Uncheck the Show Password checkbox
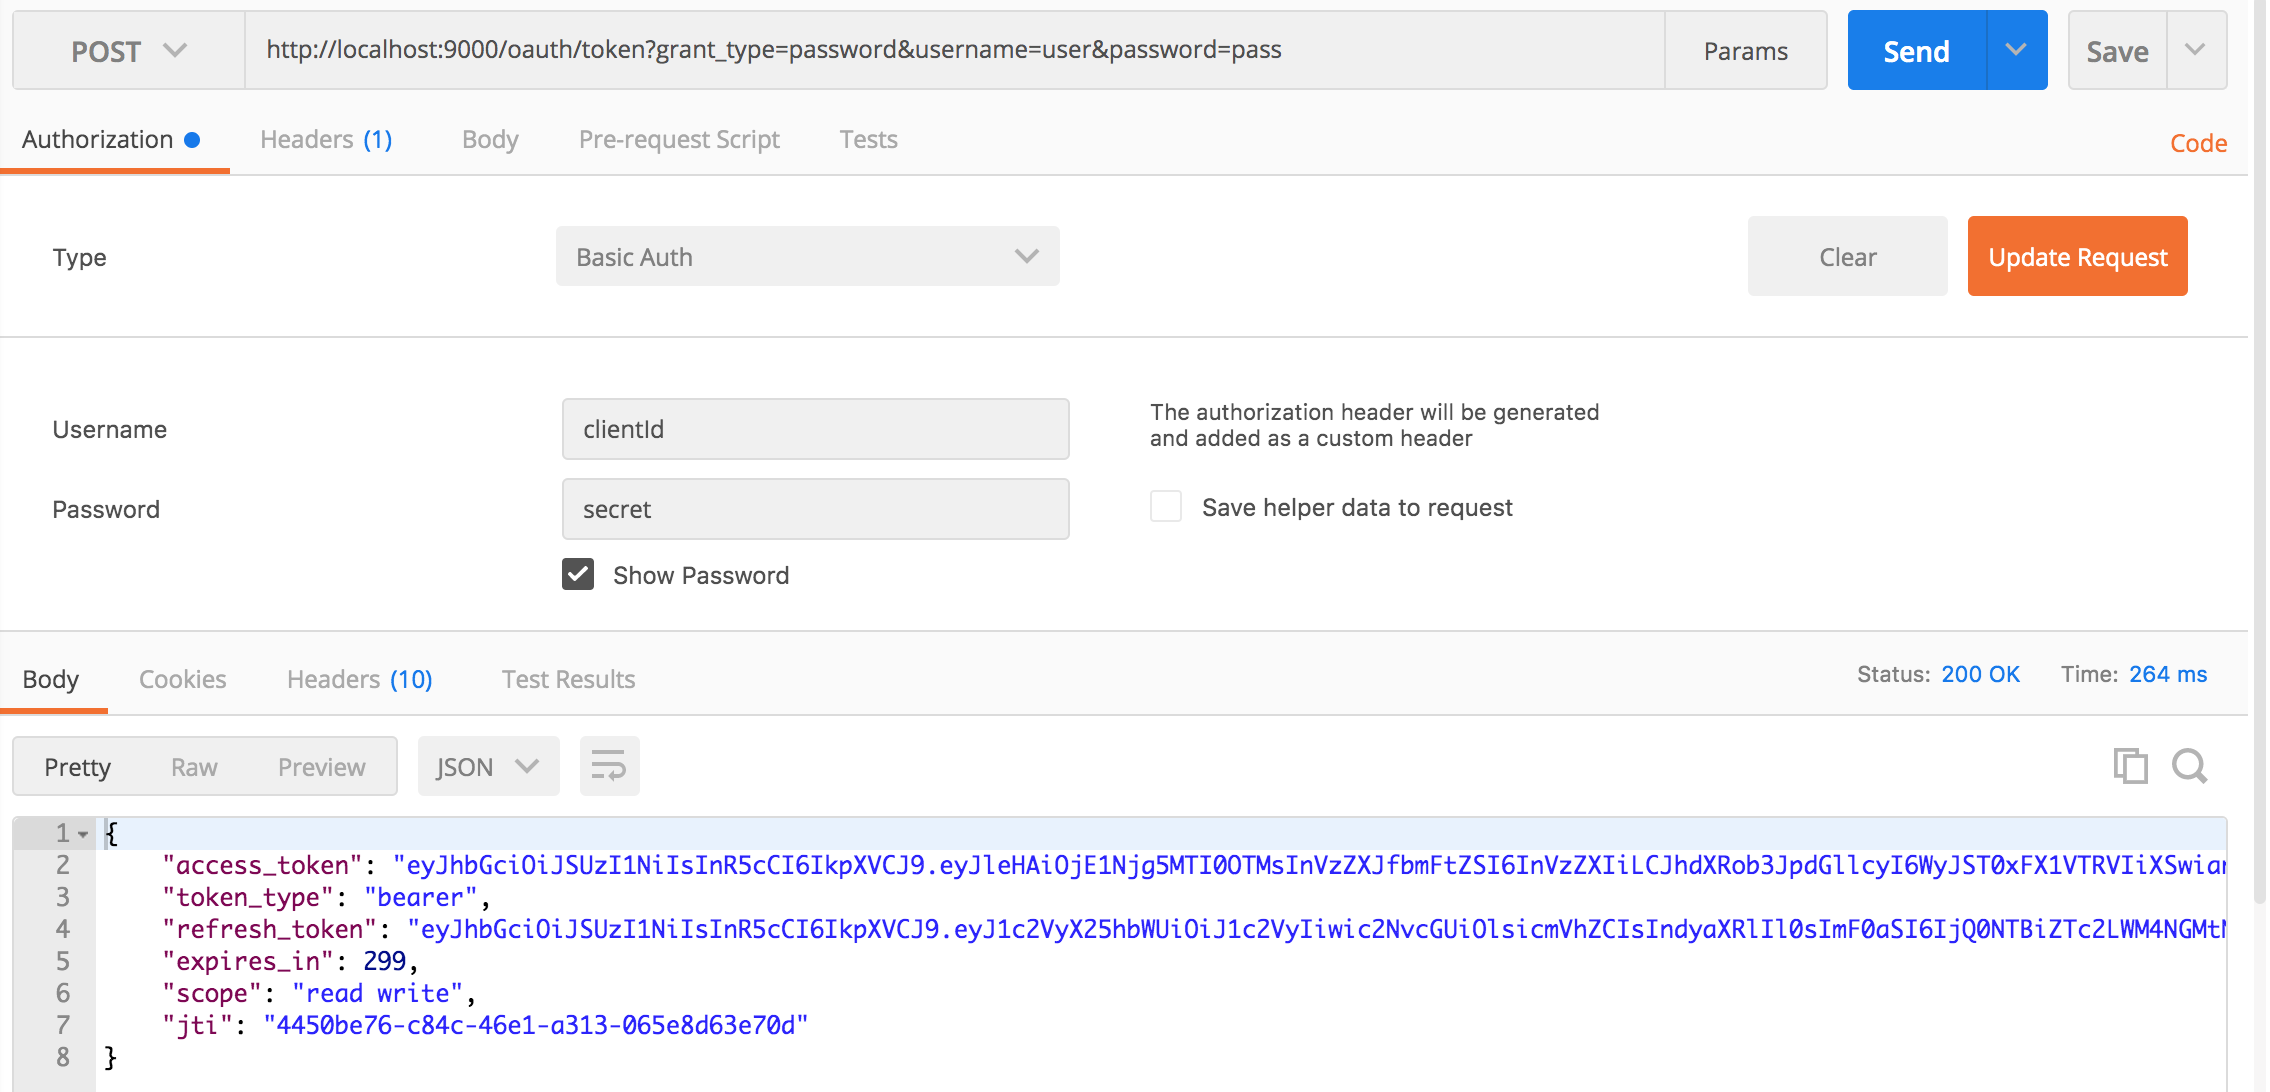 578,575
